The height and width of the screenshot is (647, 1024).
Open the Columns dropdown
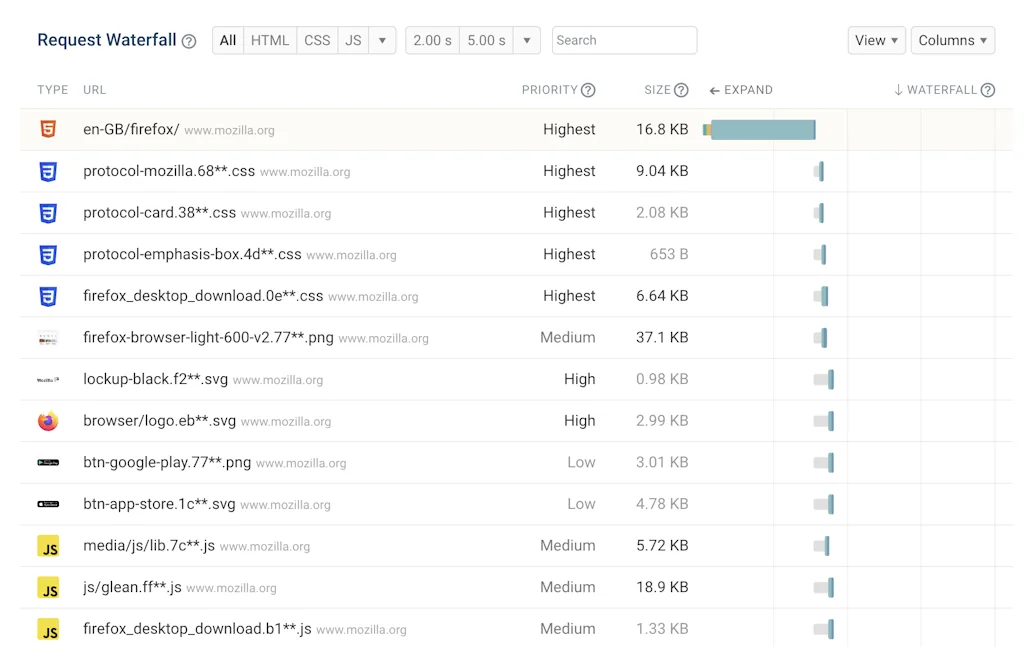point(952,40)
